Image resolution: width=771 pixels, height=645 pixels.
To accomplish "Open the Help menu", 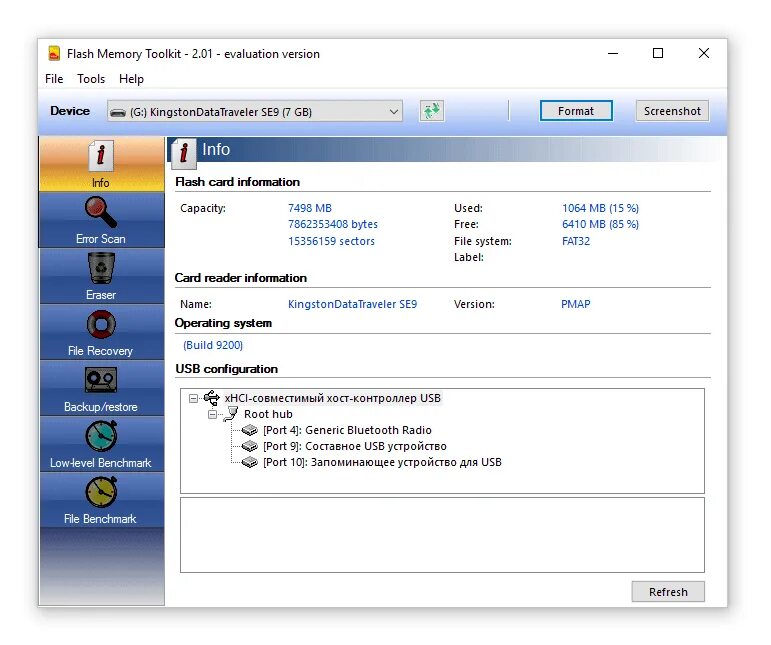I will point(131,79).
